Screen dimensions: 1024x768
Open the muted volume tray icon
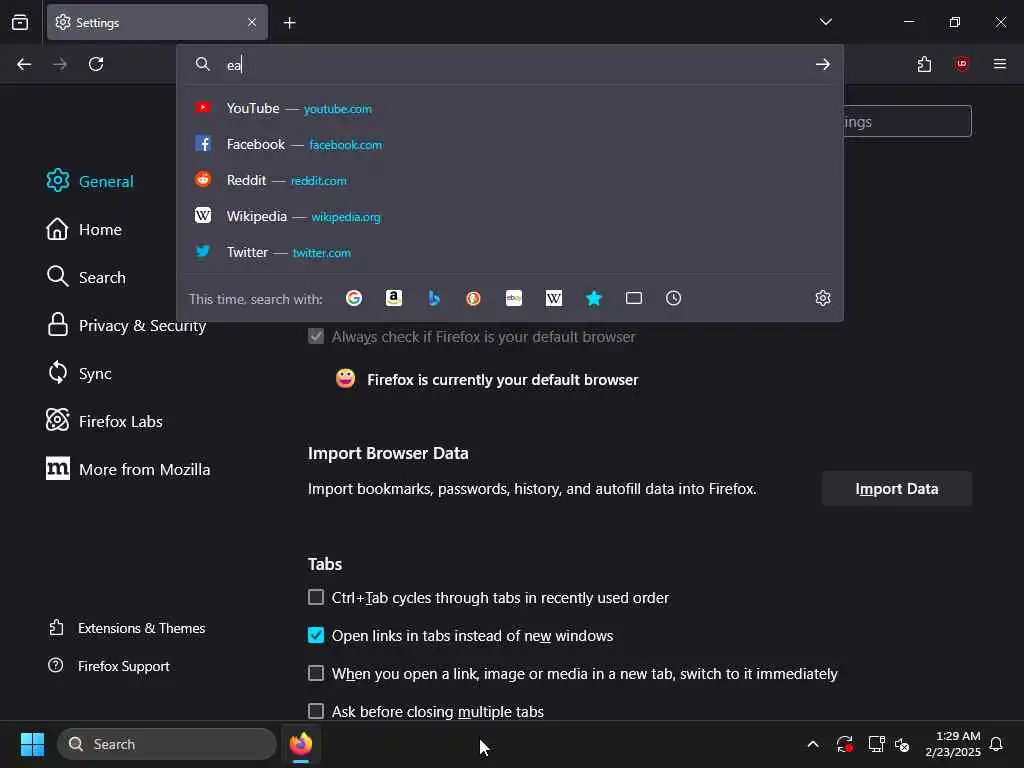[903, 744]
